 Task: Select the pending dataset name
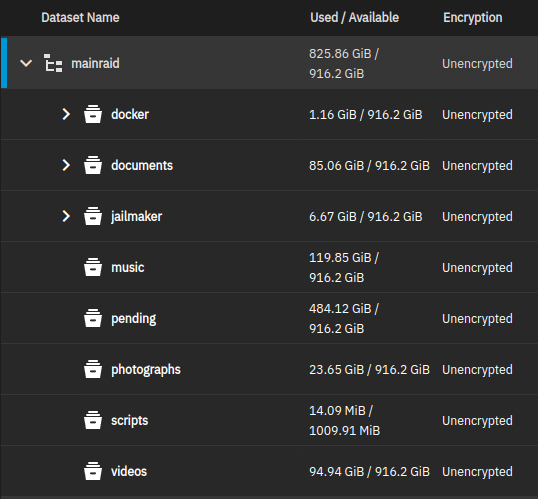pos(133,319)
